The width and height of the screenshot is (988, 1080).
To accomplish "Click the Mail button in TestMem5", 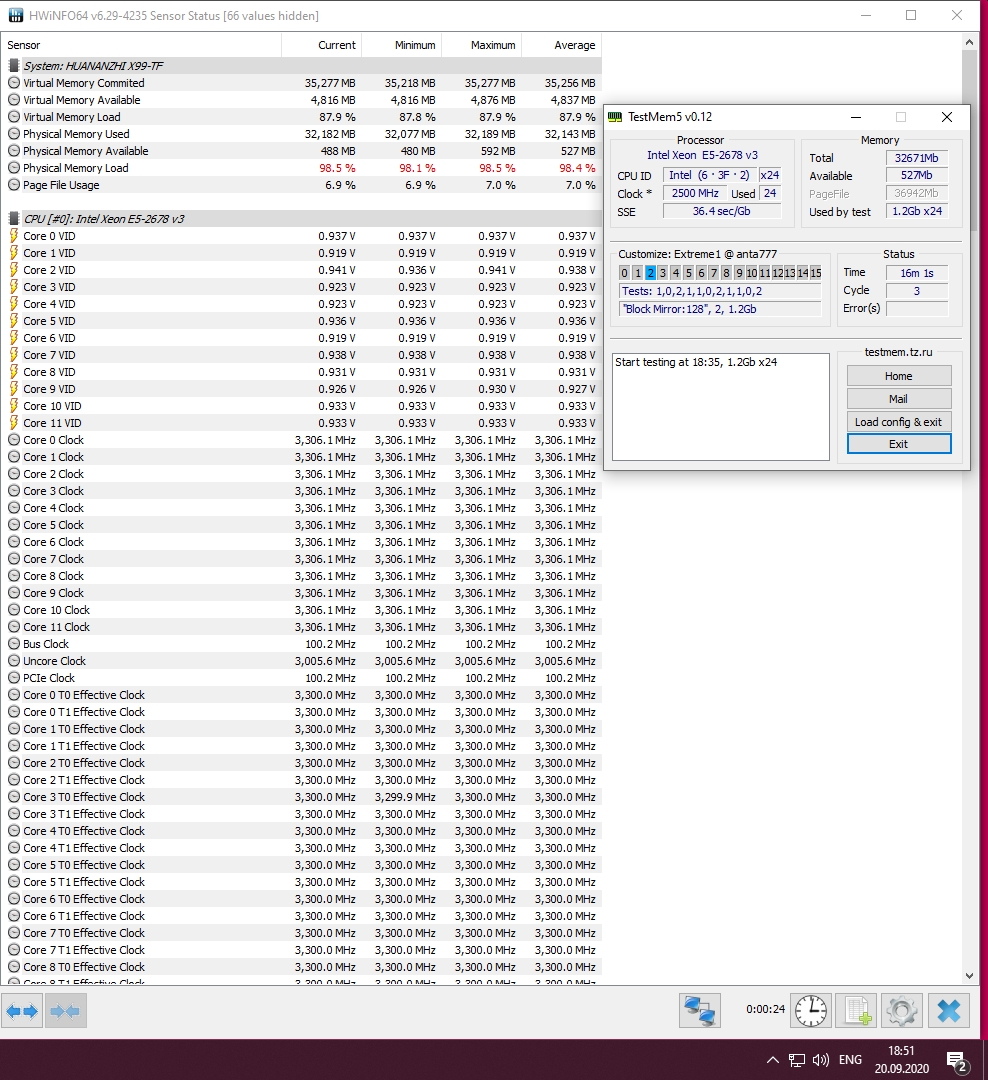I will [x=898, y=399].
